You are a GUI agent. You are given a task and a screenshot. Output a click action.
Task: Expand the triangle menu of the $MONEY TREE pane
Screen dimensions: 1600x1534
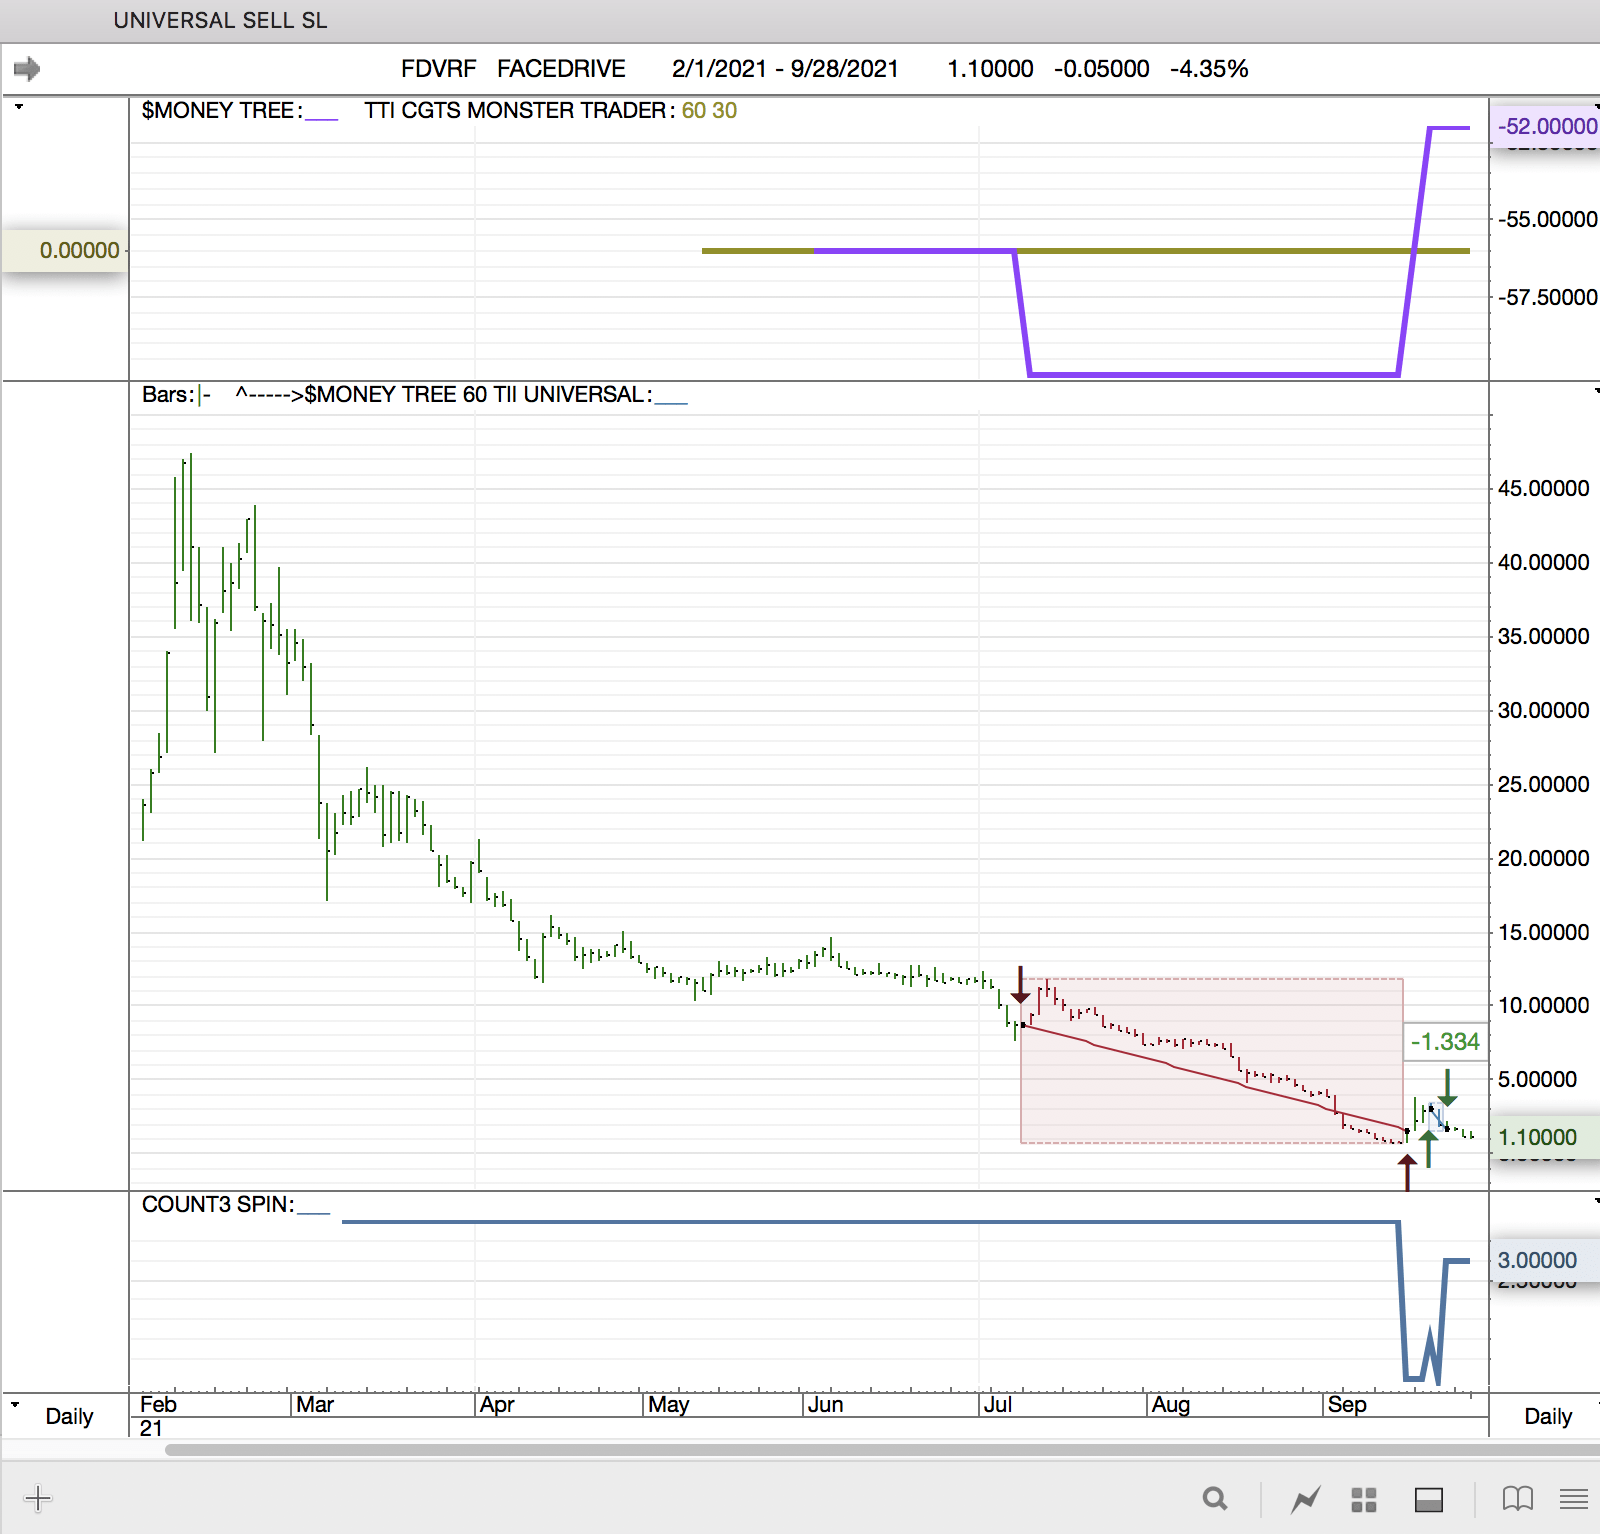[x=18, y=106]
